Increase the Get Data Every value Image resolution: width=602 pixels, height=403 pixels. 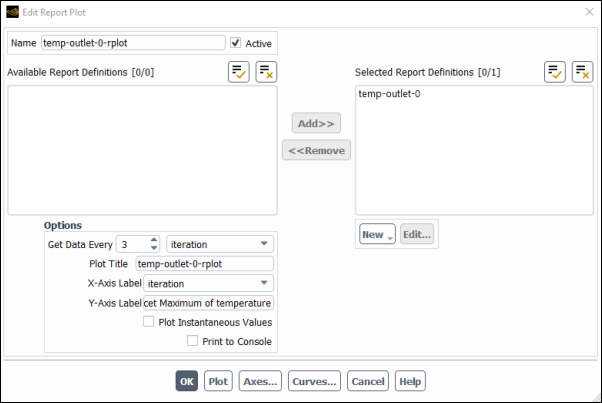click(x=154, y=240)
